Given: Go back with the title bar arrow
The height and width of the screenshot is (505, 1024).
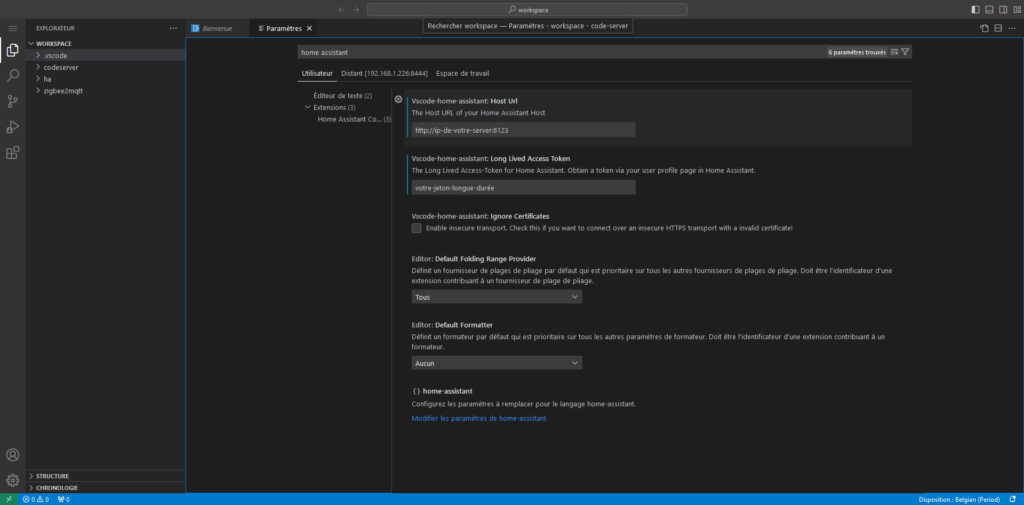Looking at the screenshot, I should click(x=342, y=10).
